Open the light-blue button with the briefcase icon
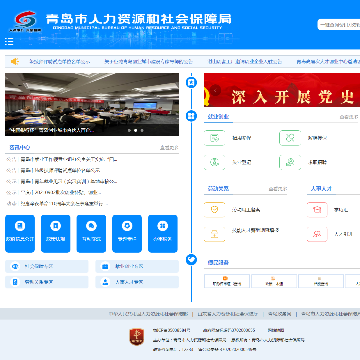Image resolution: width=360 pixels, height=360 pixels. click(137, 266)
